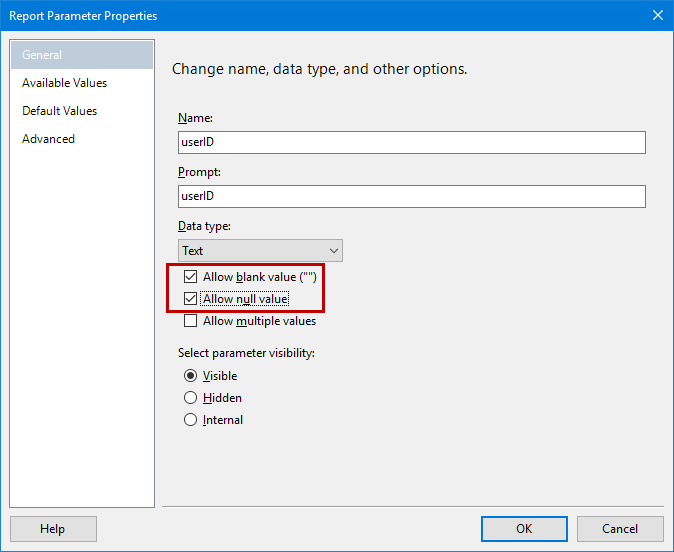
Task: Enable Allow multiple values checkbox
Action: [191, 321]
